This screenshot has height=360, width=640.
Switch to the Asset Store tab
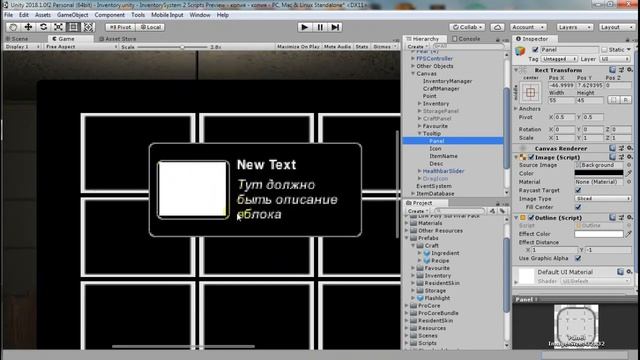point(118,39)
